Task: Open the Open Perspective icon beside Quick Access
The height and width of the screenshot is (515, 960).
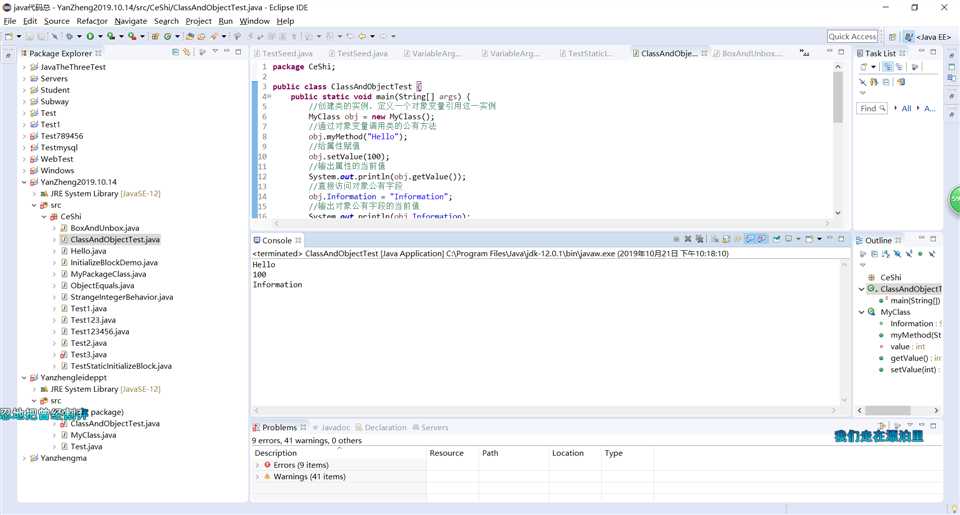Action: click(x=893, y=37)
